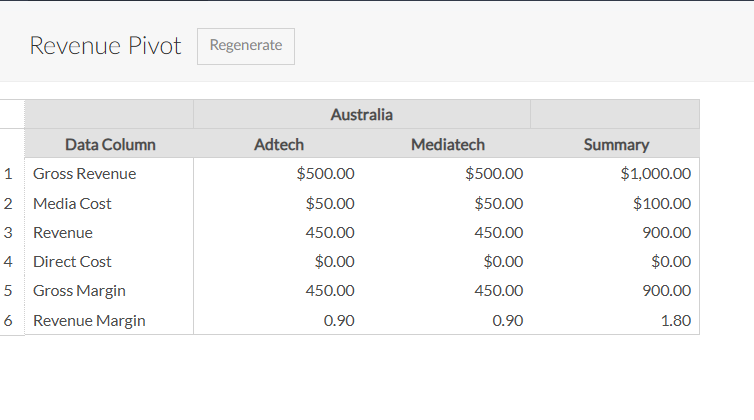Viewport: 754px width, 420px height.
Task: Click the Media Cost row label
Action: coord(73,204)
